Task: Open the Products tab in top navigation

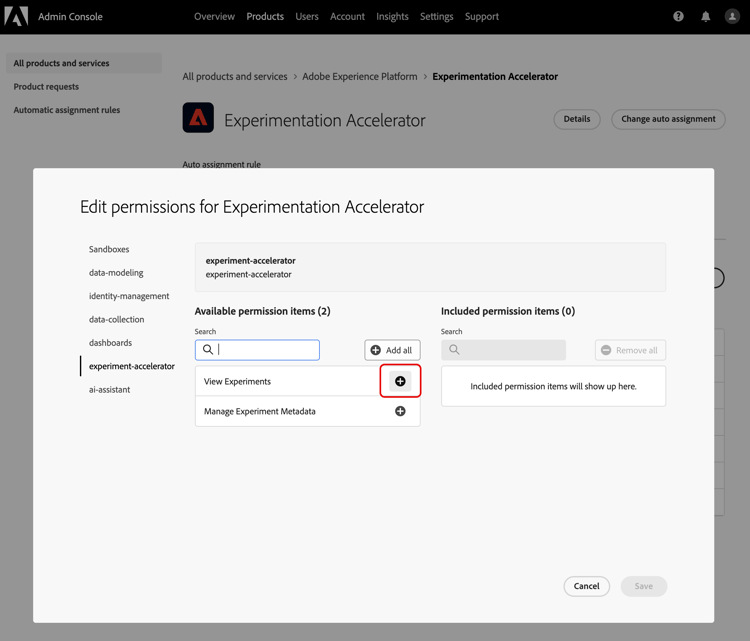Action: click(x=265, y=16)
